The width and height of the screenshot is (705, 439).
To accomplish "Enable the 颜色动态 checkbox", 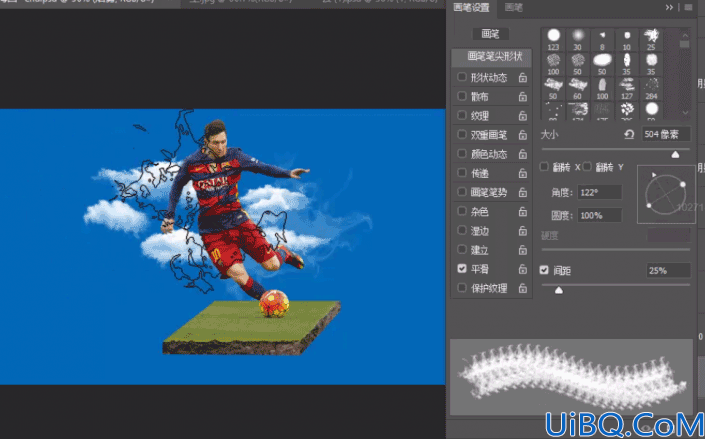I will click(462, 153).
